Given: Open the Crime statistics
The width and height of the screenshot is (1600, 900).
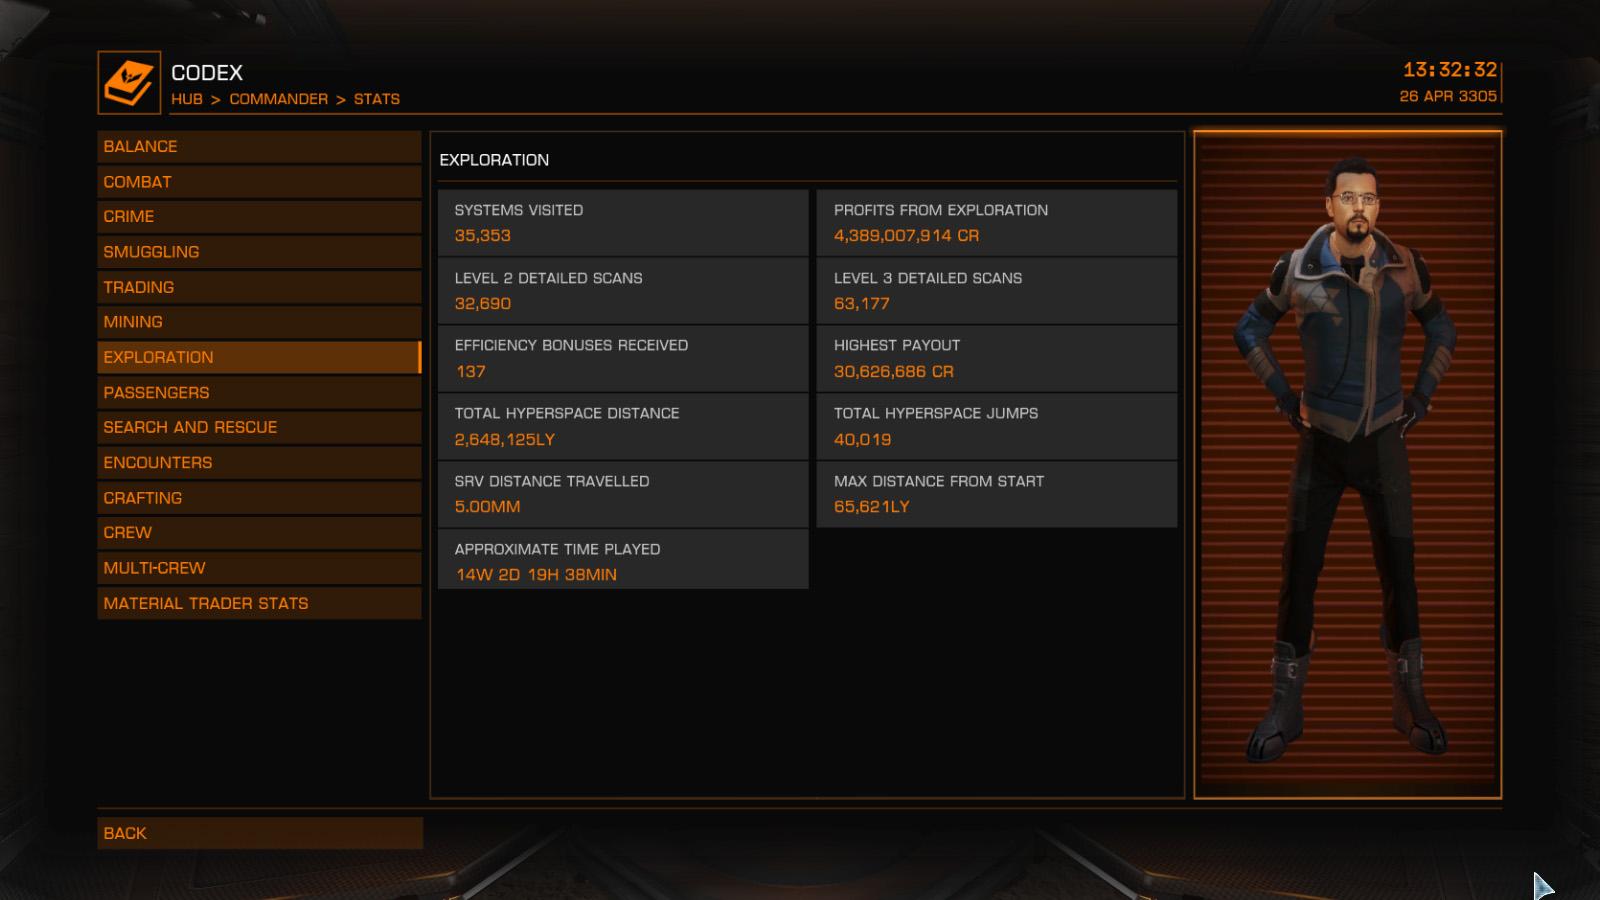Looking at the screenshot, I should tap(259, 217).
